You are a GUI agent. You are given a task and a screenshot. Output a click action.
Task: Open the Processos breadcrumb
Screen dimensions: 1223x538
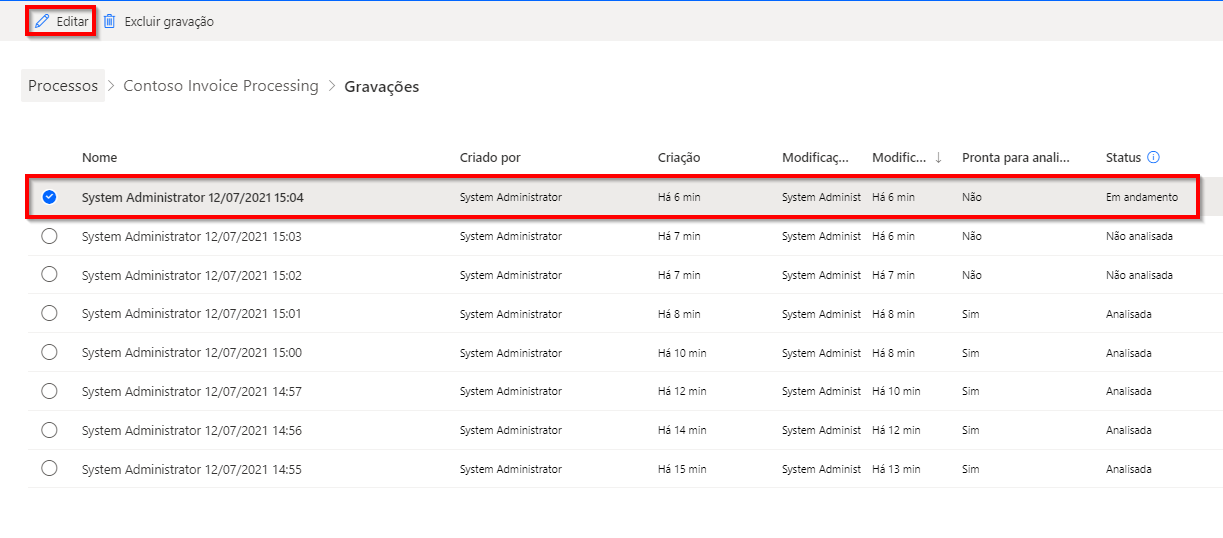pyautogui.click(x=63, y=86)
